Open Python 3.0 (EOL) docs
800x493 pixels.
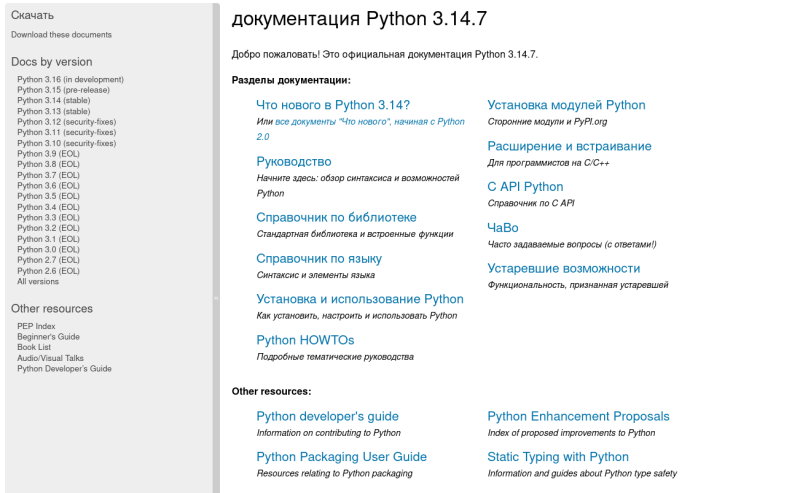coord(48,250)
